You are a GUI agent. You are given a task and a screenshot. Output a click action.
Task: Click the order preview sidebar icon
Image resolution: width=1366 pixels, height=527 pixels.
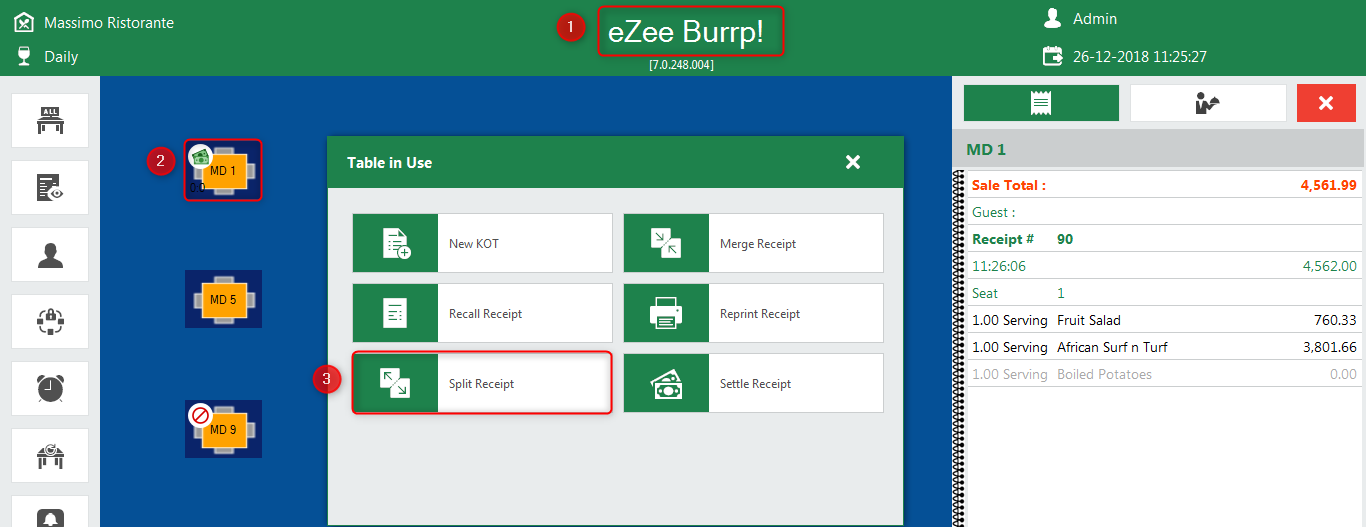pos(50,187)
